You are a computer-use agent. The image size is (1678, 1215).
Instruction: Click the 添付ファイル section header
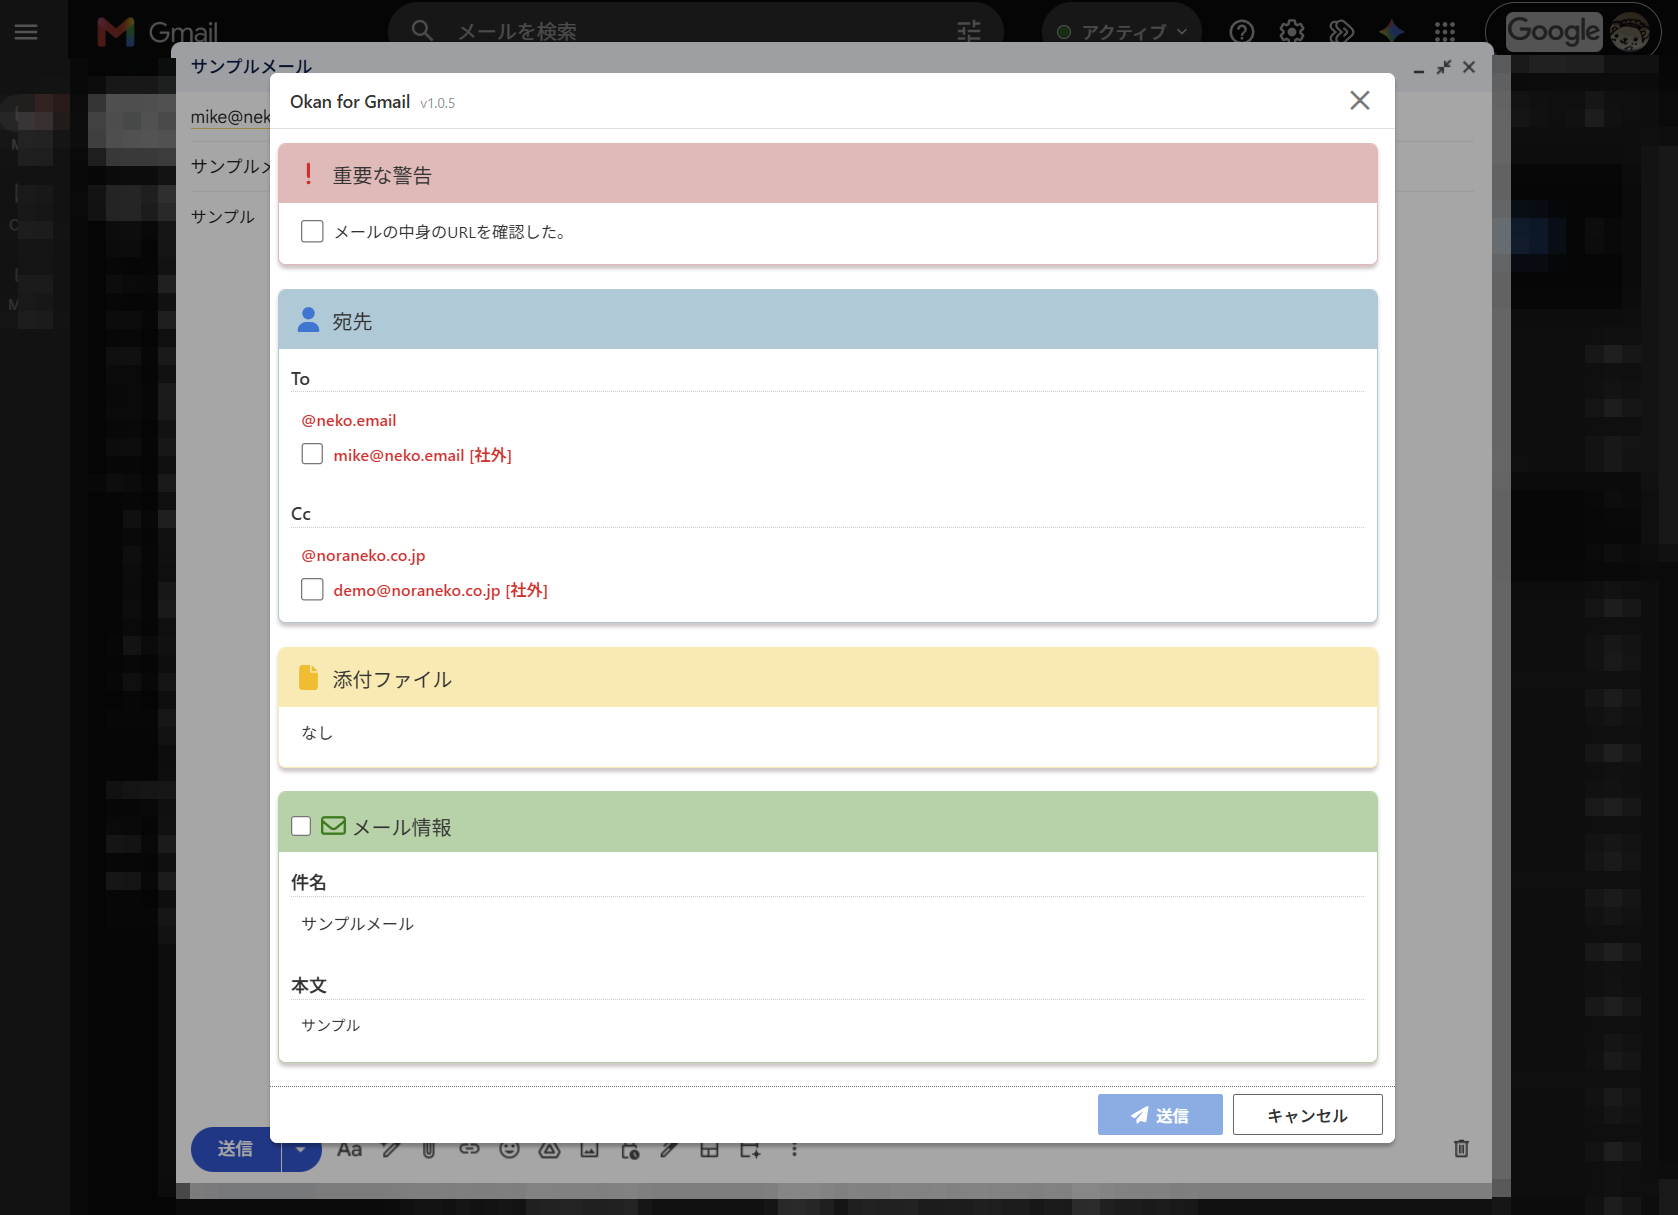click(x=828, y=678)
